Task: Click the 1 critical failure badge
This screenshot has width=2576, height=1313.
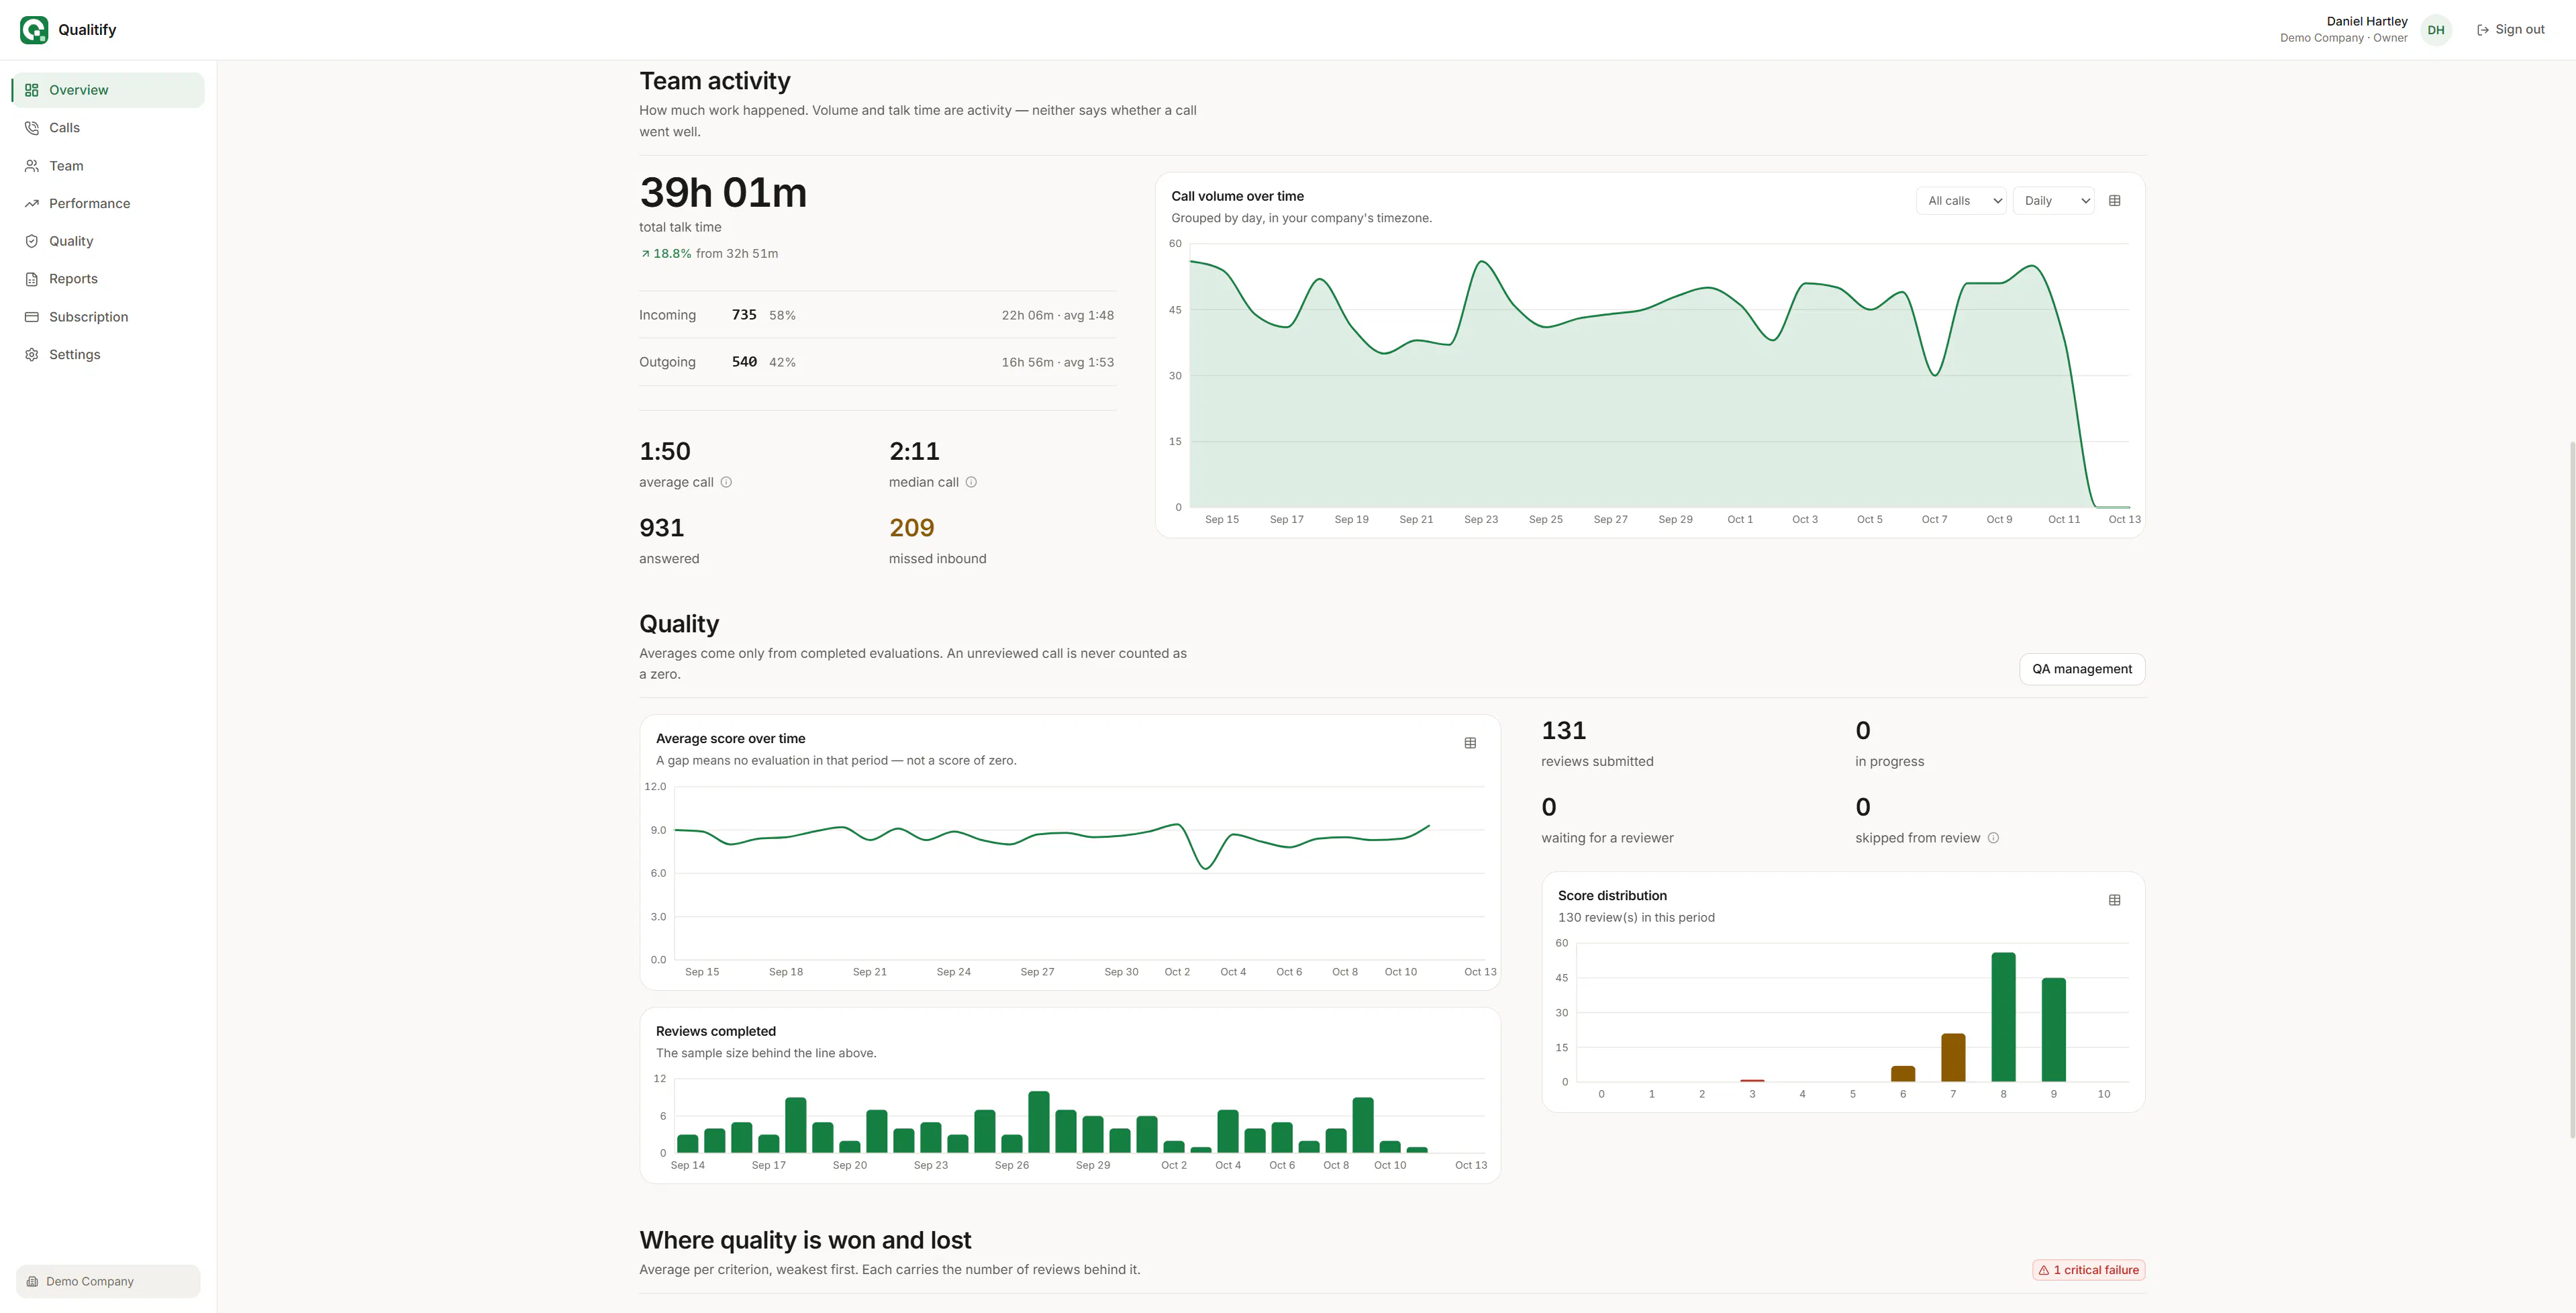Action: coord(2089,1270)
